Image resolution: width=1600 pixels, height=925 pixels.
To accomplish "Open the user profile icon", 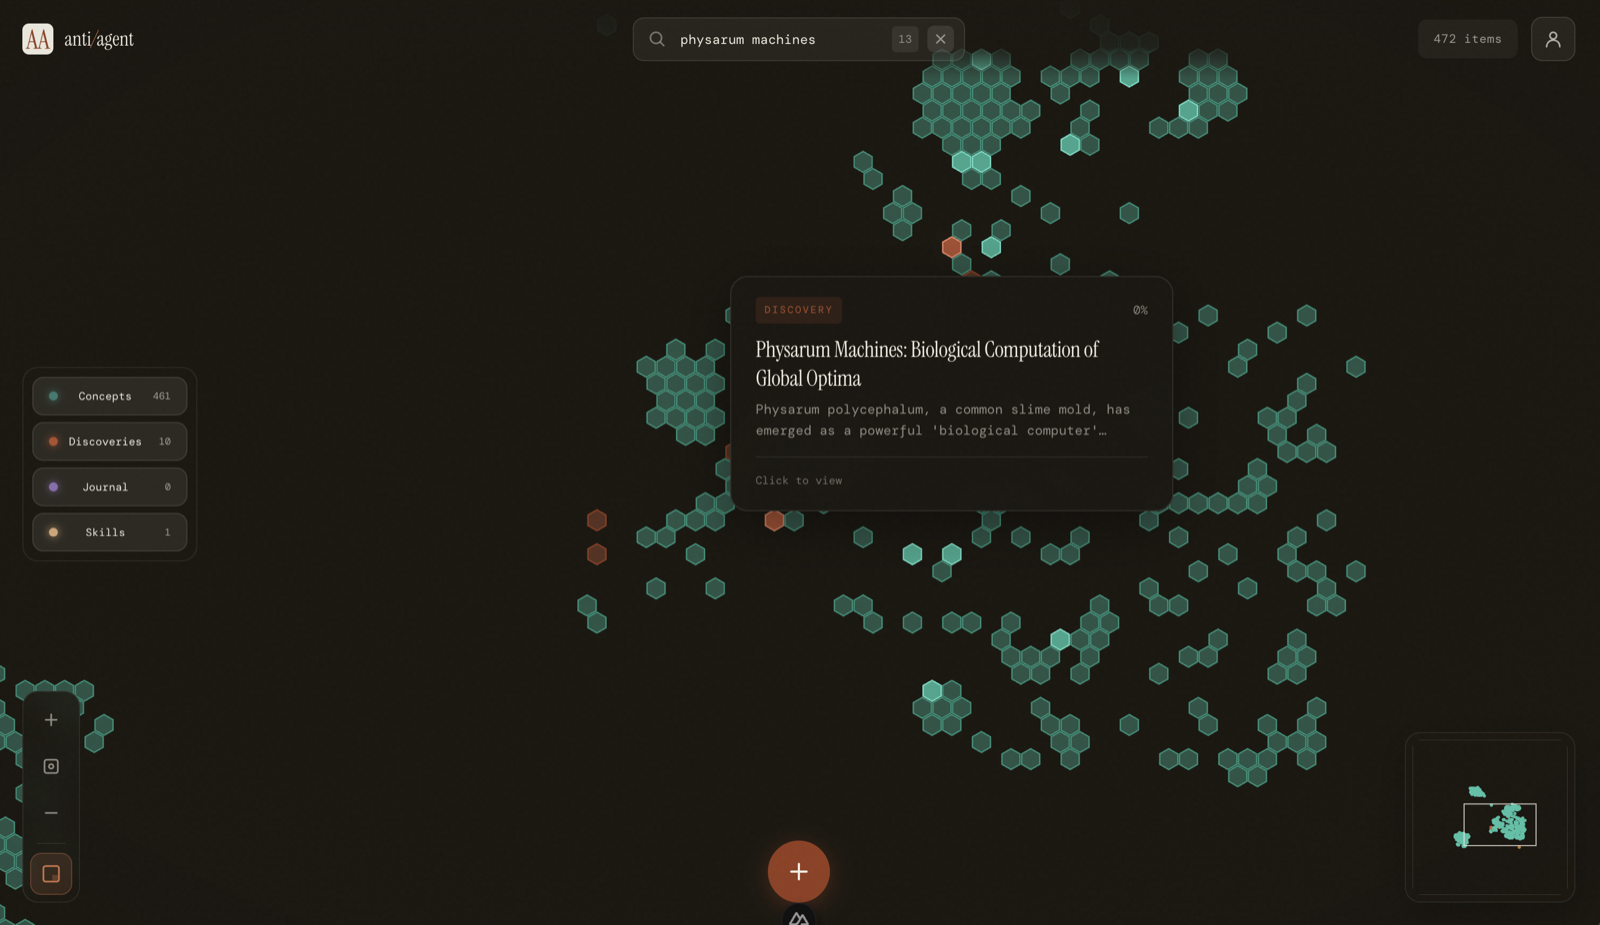I will [x=1552, y=38].
